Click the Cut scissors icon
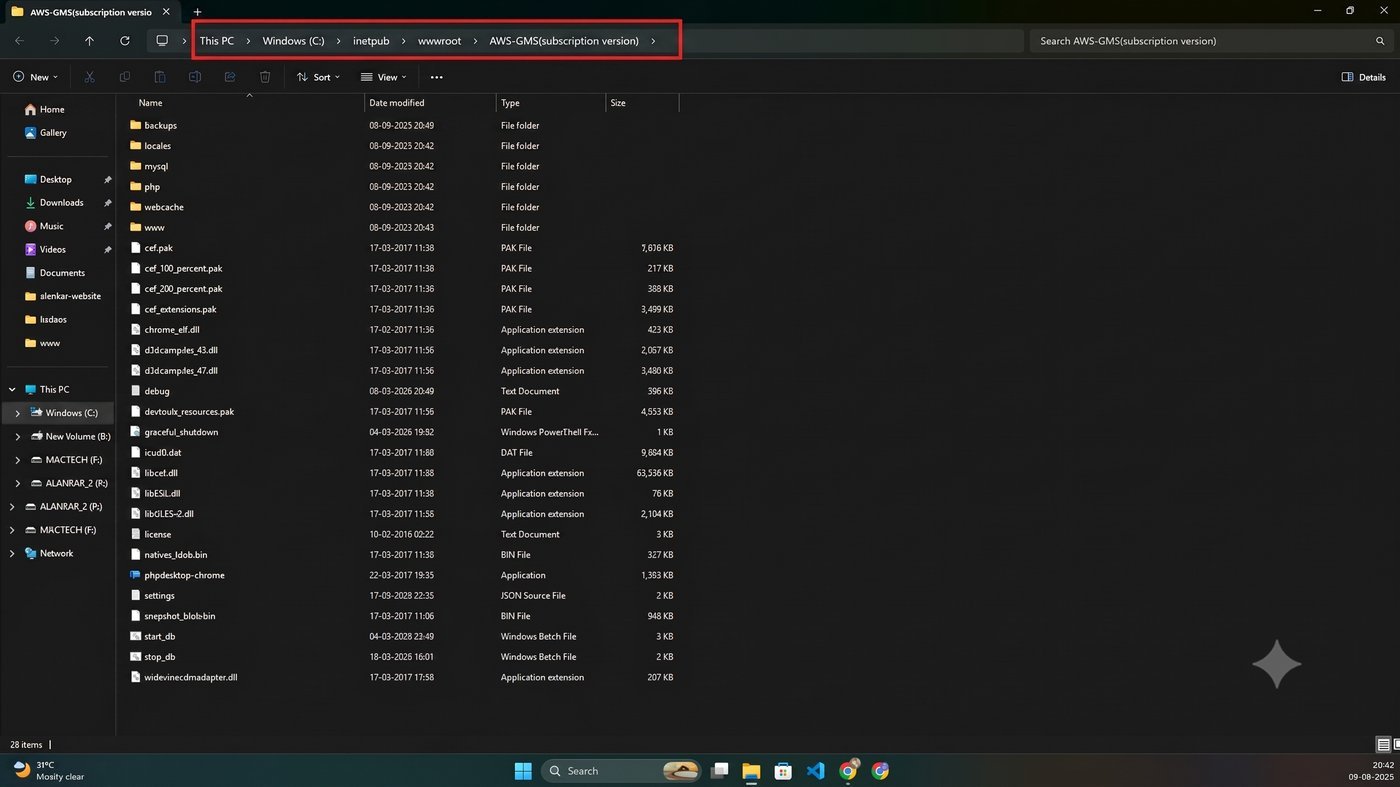The width and height of the screenshot is (1400, 787). (89, 77)
